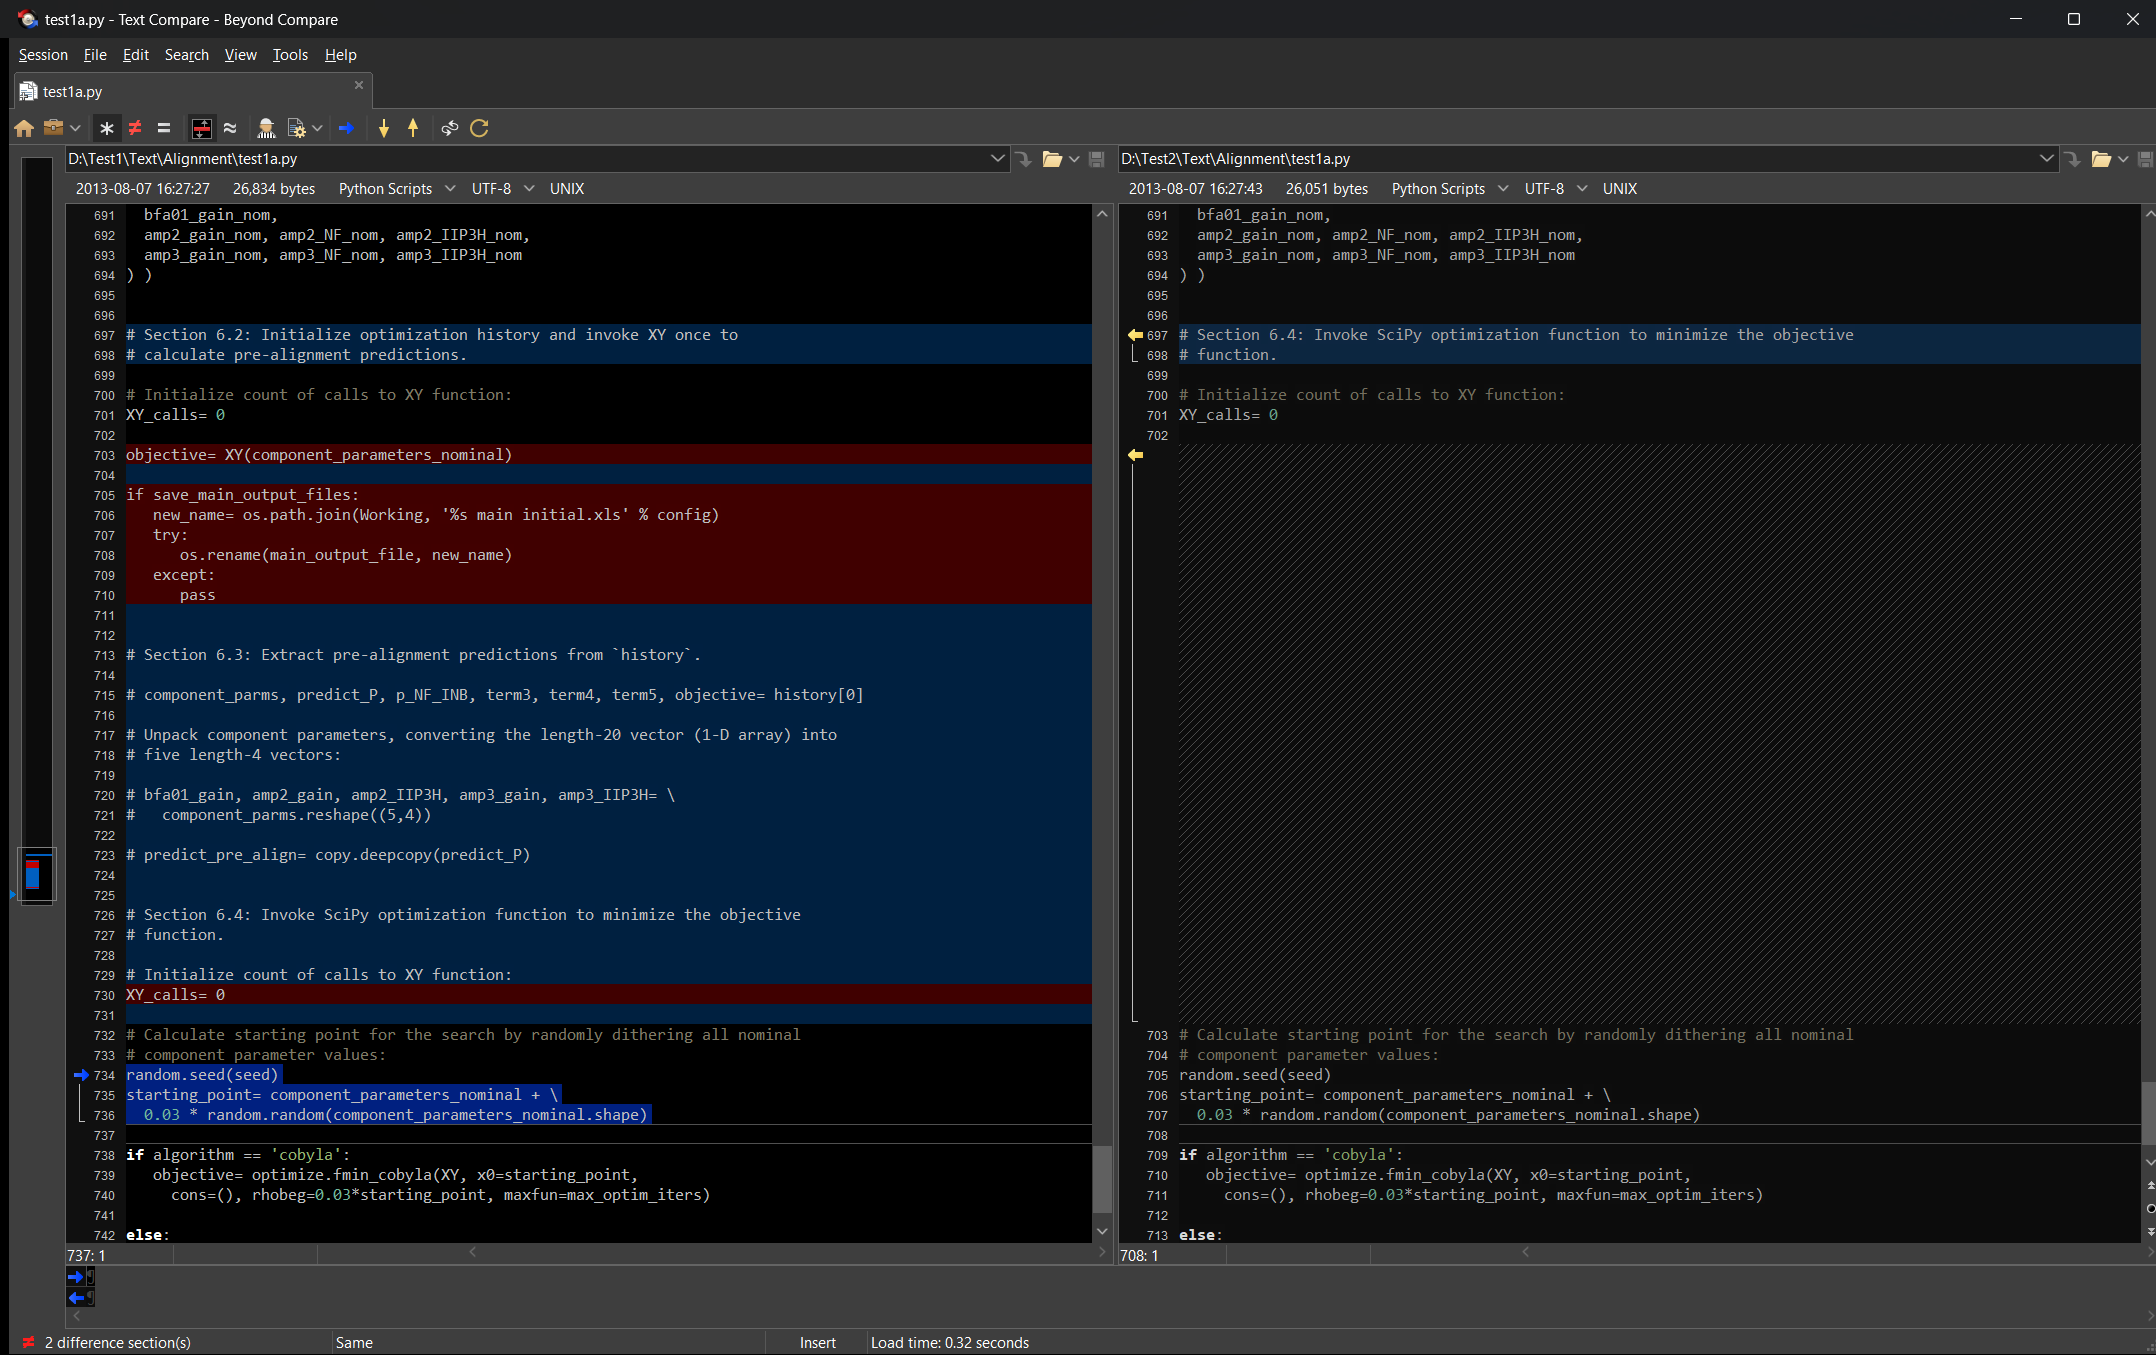
Task: Swap sides icon in toolbar
Action: [x=450, y=128]
